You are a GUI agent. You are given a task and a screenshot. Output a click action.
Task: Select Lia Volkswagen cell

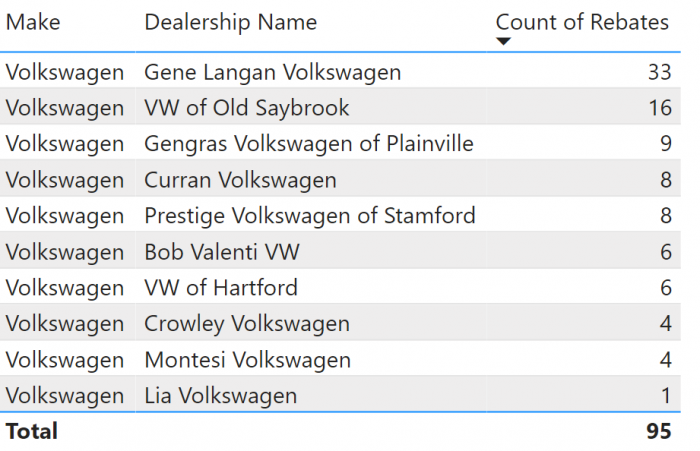point(221,396)
